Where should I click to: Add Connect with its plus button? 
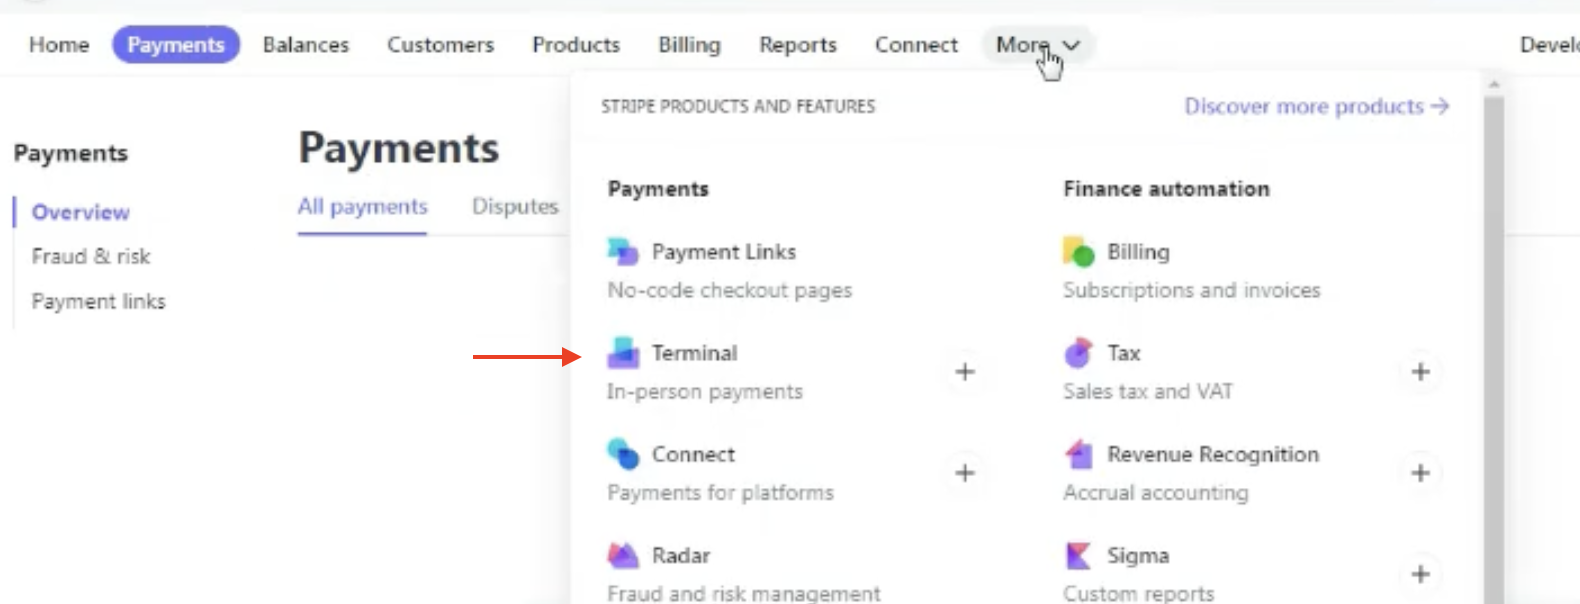pyautogui.click(x=965, y=473)
